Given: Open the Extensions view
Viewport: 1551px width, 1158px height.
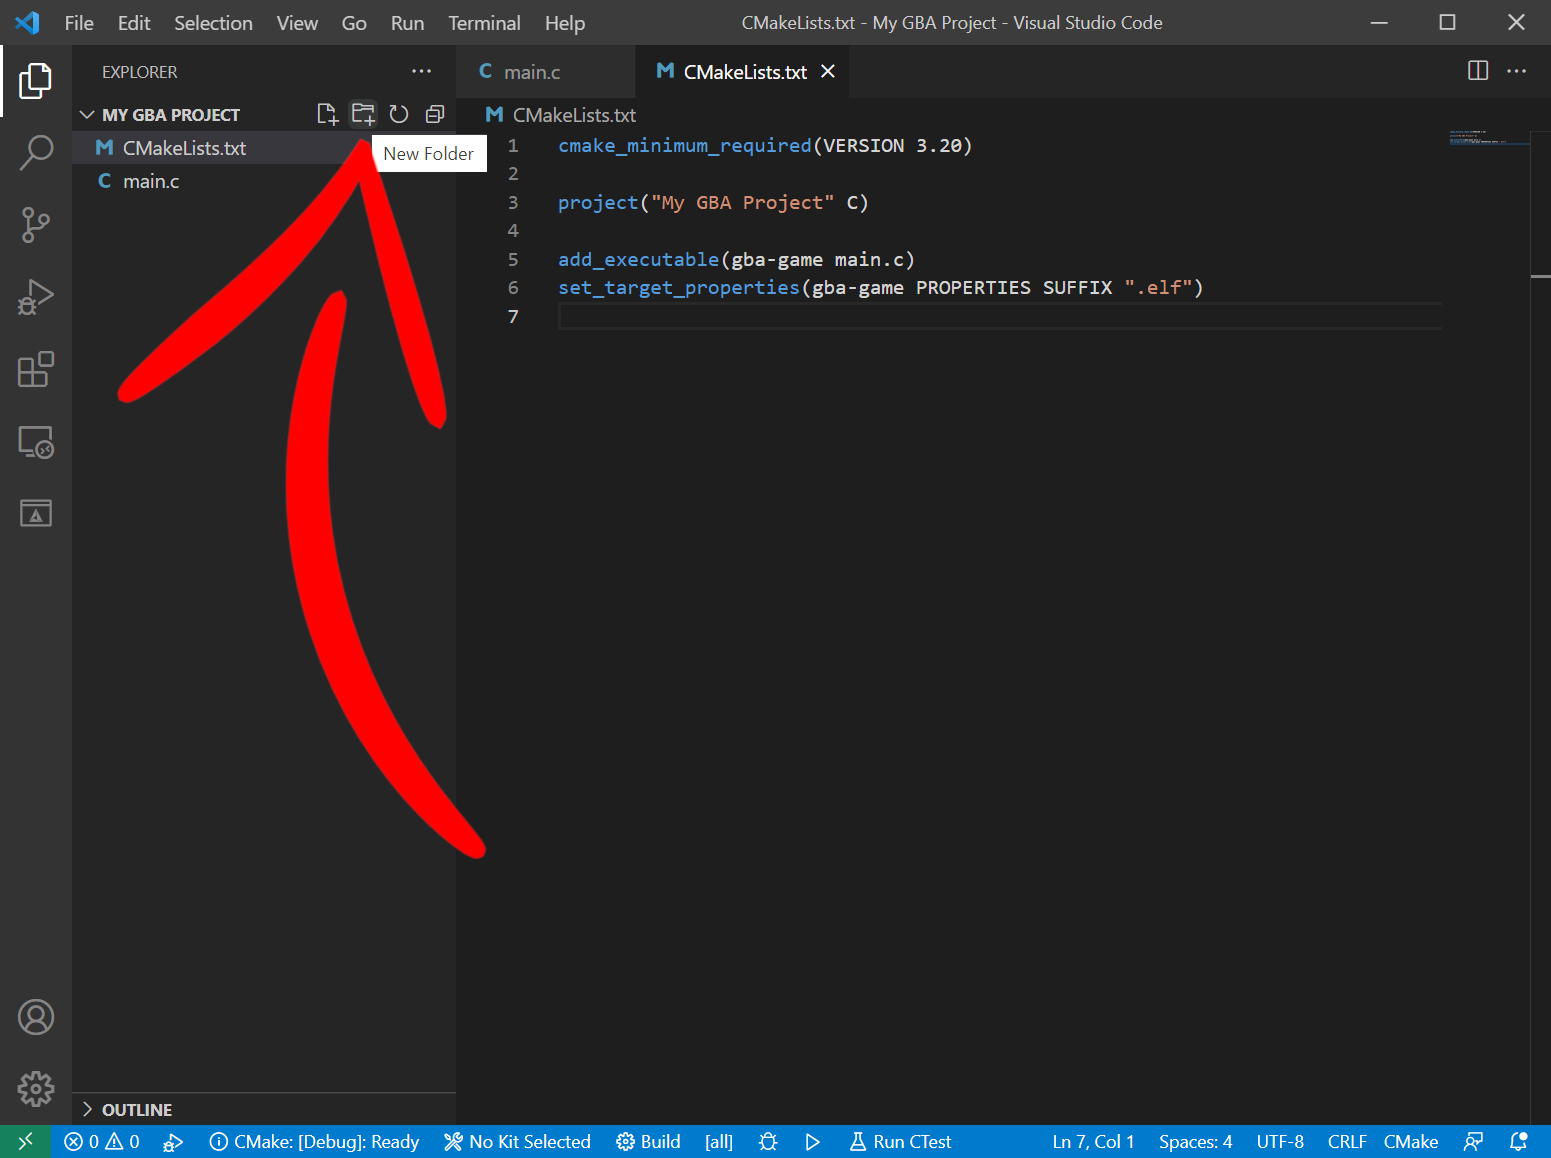Looking at the screenshot, I should (36, 369).
